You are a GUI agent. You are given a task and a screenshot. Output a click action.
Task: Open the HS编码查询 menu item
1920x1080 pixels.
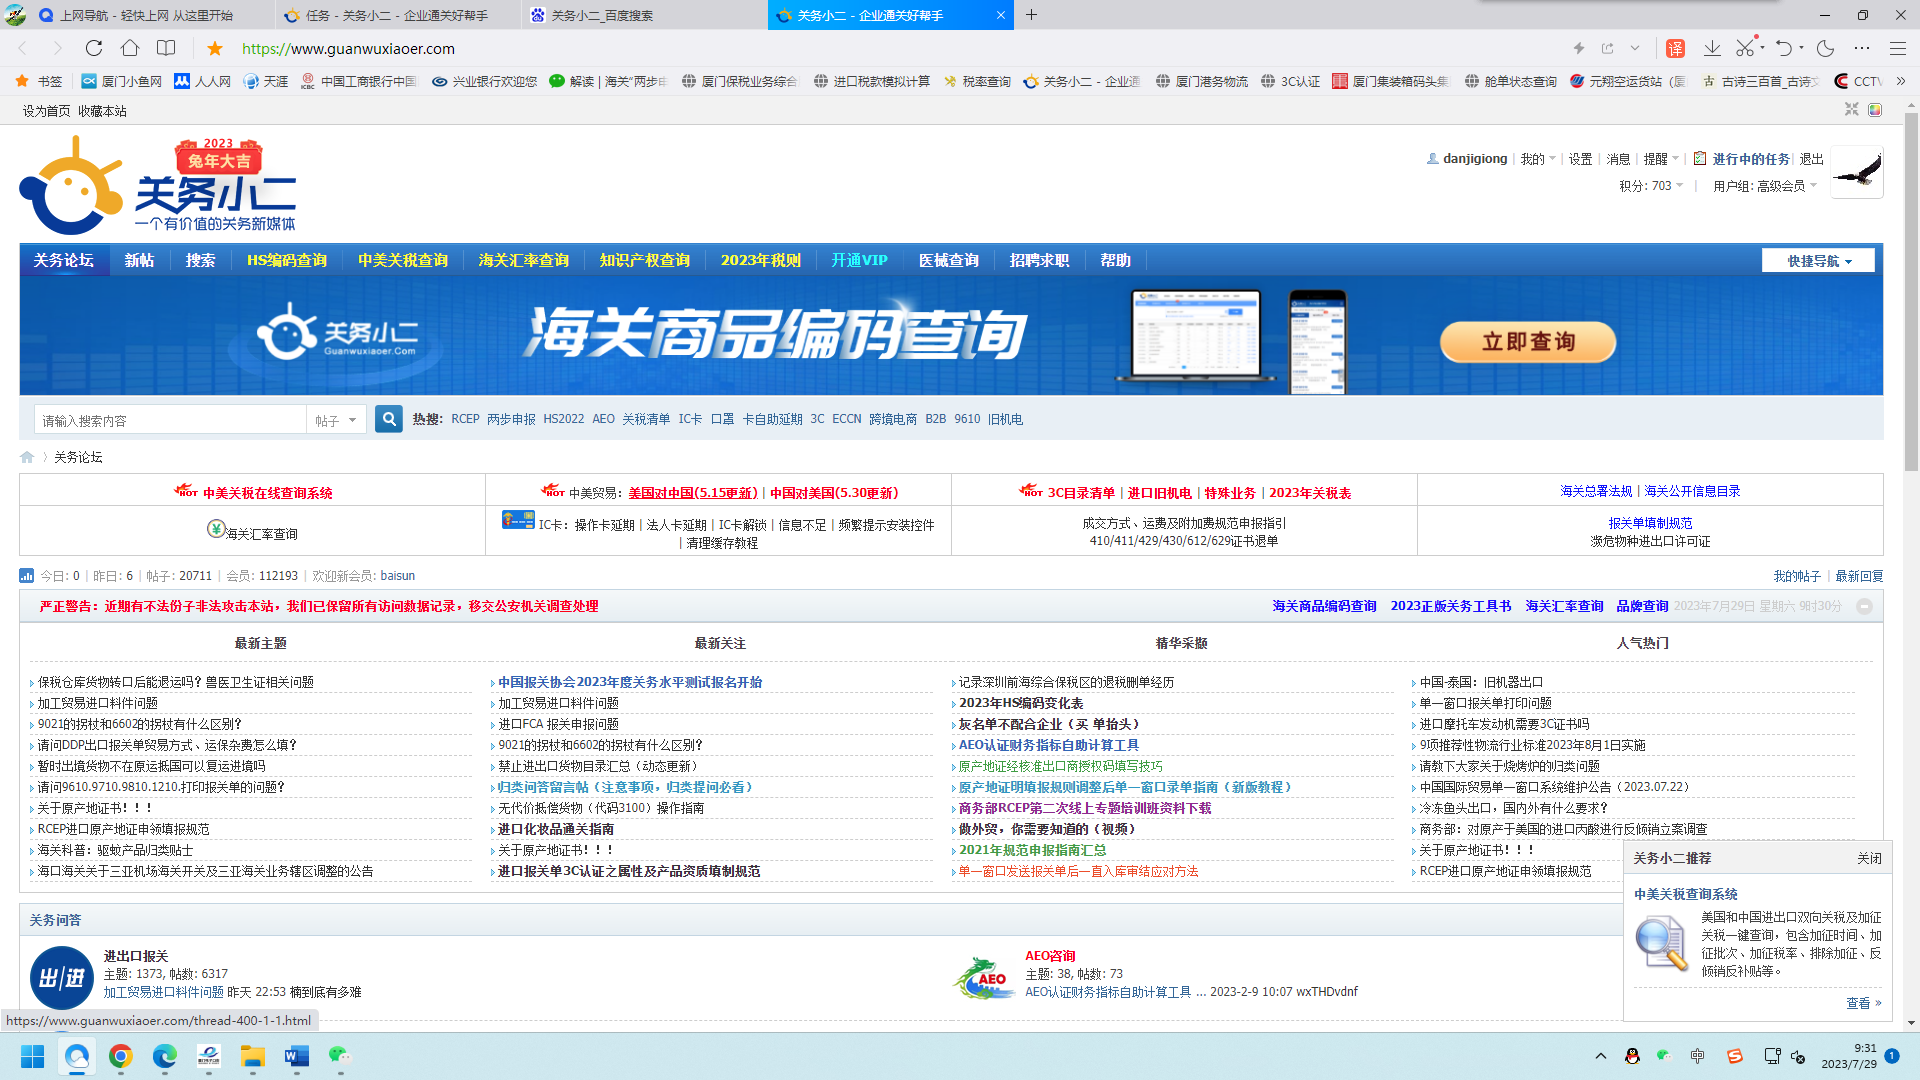coord(287,261)
